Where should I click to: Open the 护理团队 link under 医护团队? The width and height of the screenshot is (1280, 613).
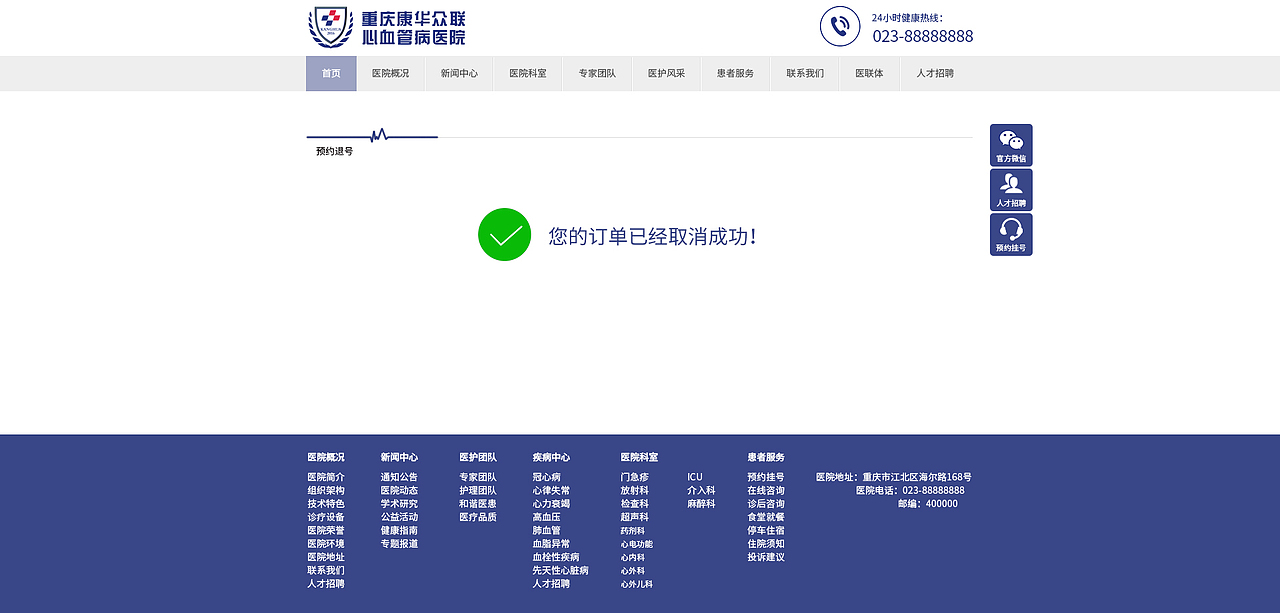point(476,489)
